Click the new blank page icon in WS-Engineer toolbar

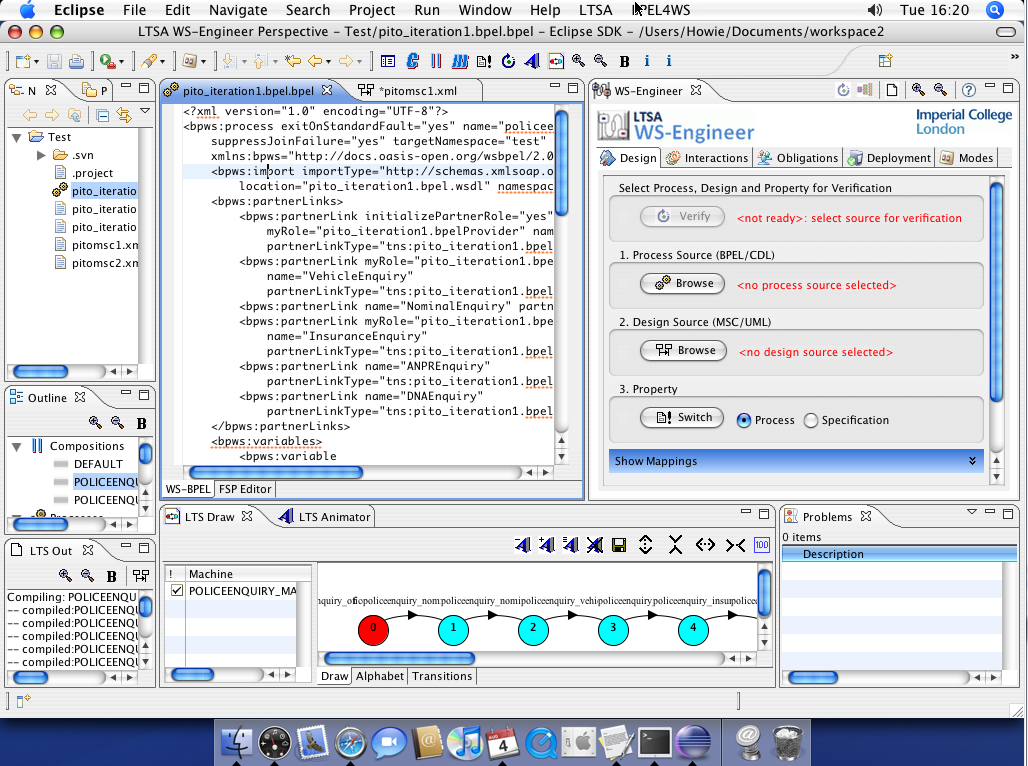point(892,90)
